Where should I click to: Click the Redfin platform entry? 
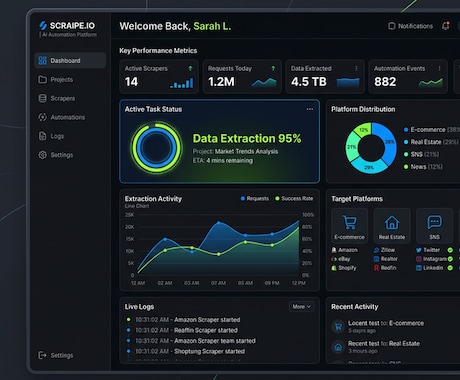coord(385,268)
